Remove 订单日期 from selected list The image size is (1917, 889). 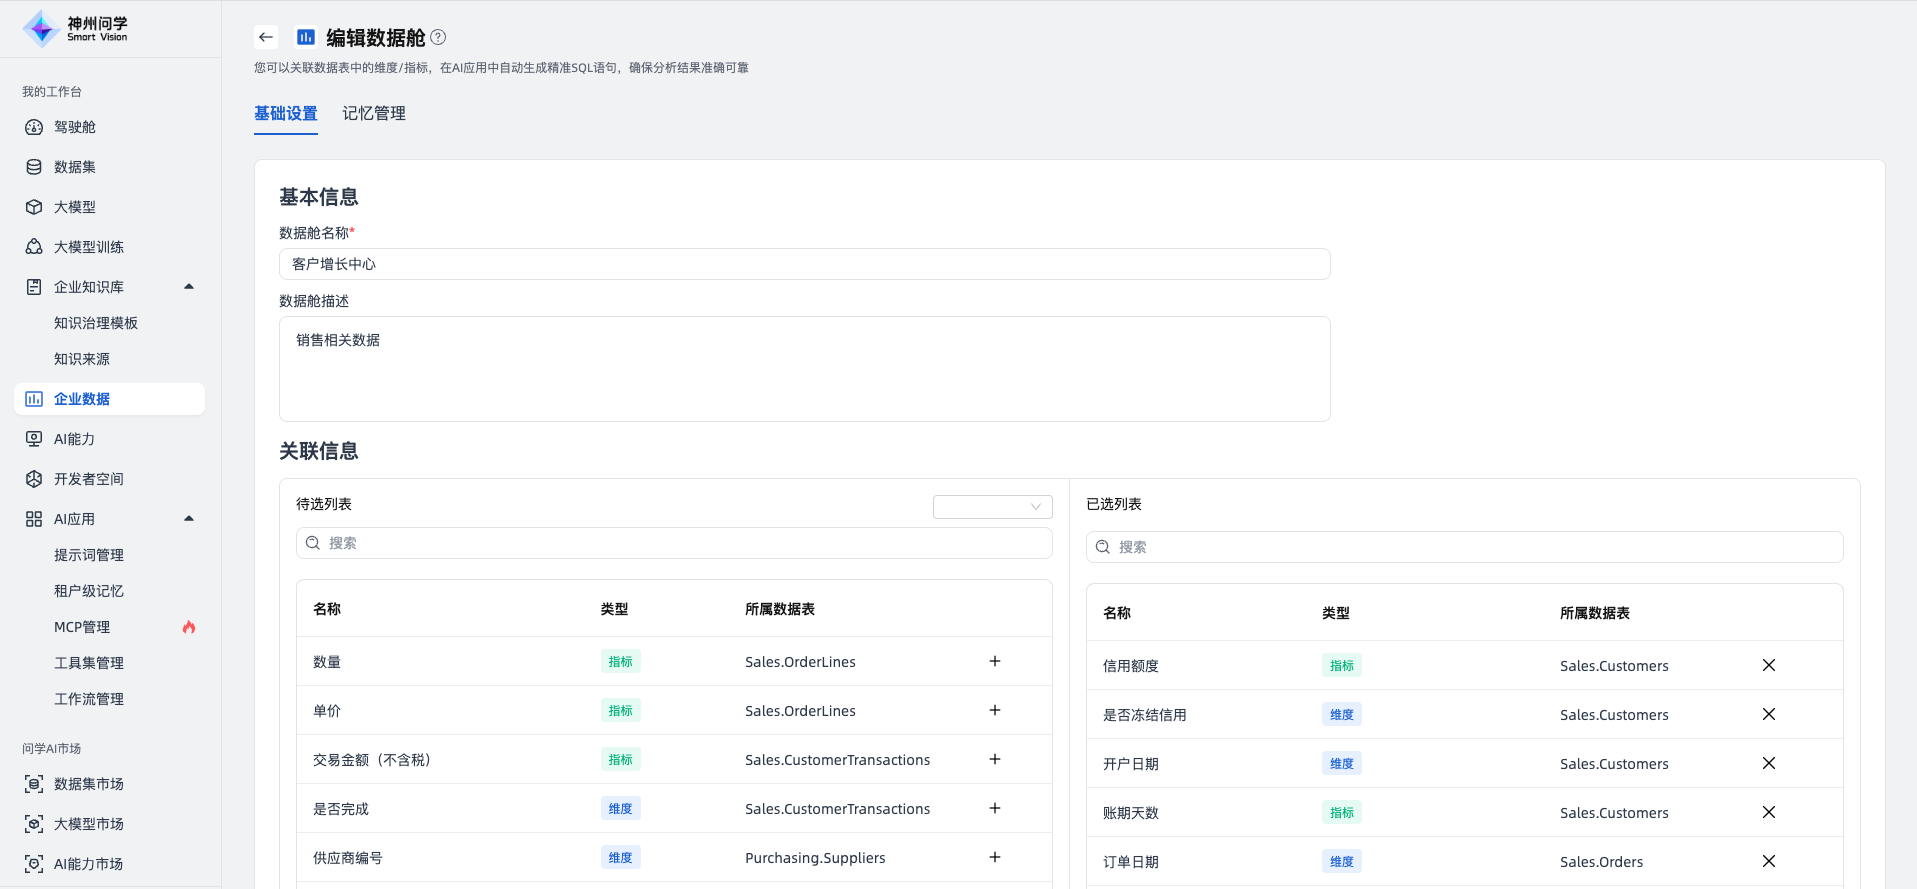(x=1769, y=861)
